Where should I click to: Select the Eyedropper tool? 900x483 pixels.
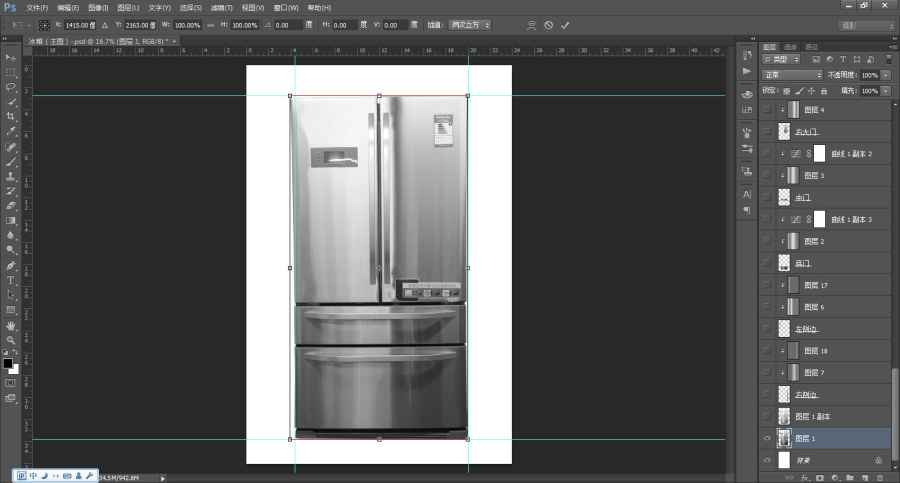pyautogui.click(x=10, y=131)
